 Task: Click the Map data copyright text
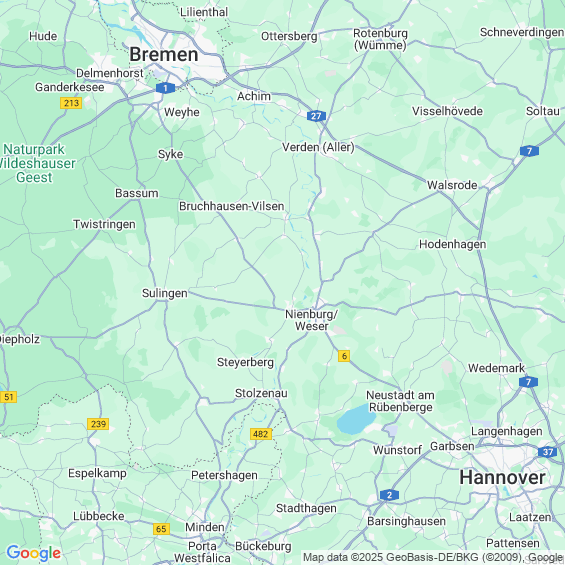(x=433, y=558)
